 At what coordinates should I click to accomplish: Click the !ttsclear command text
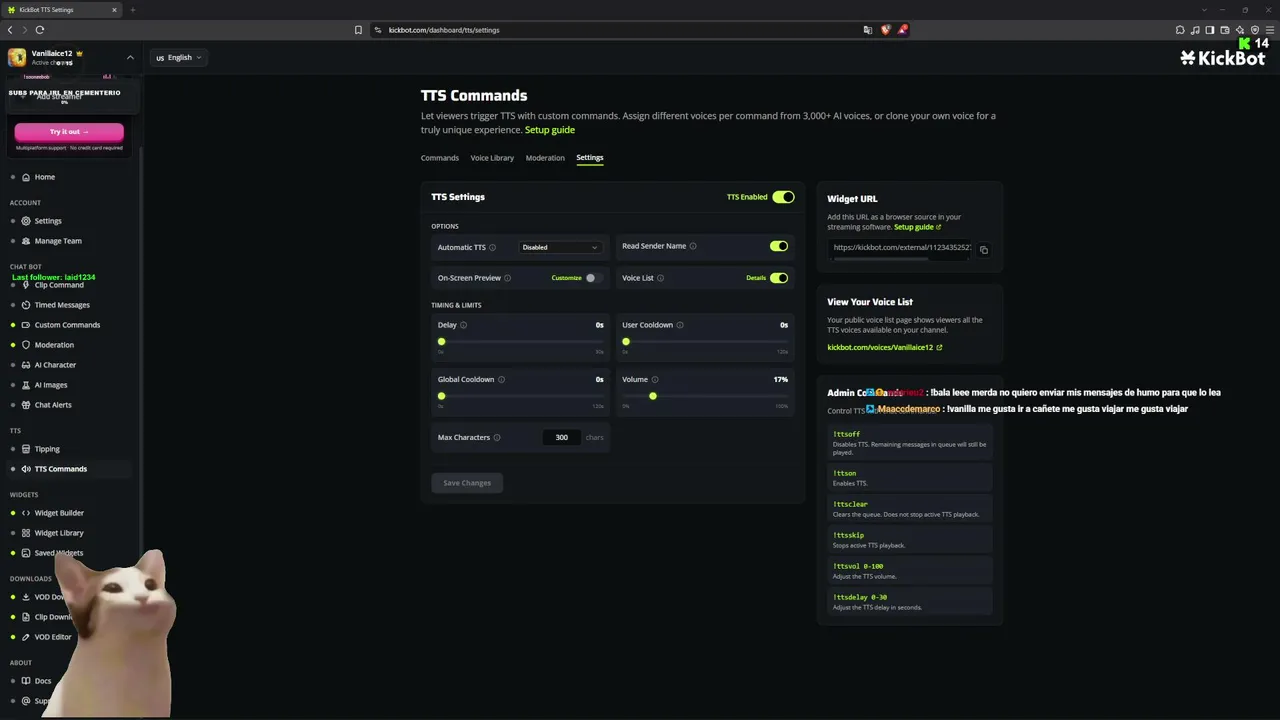pos(850,504)
